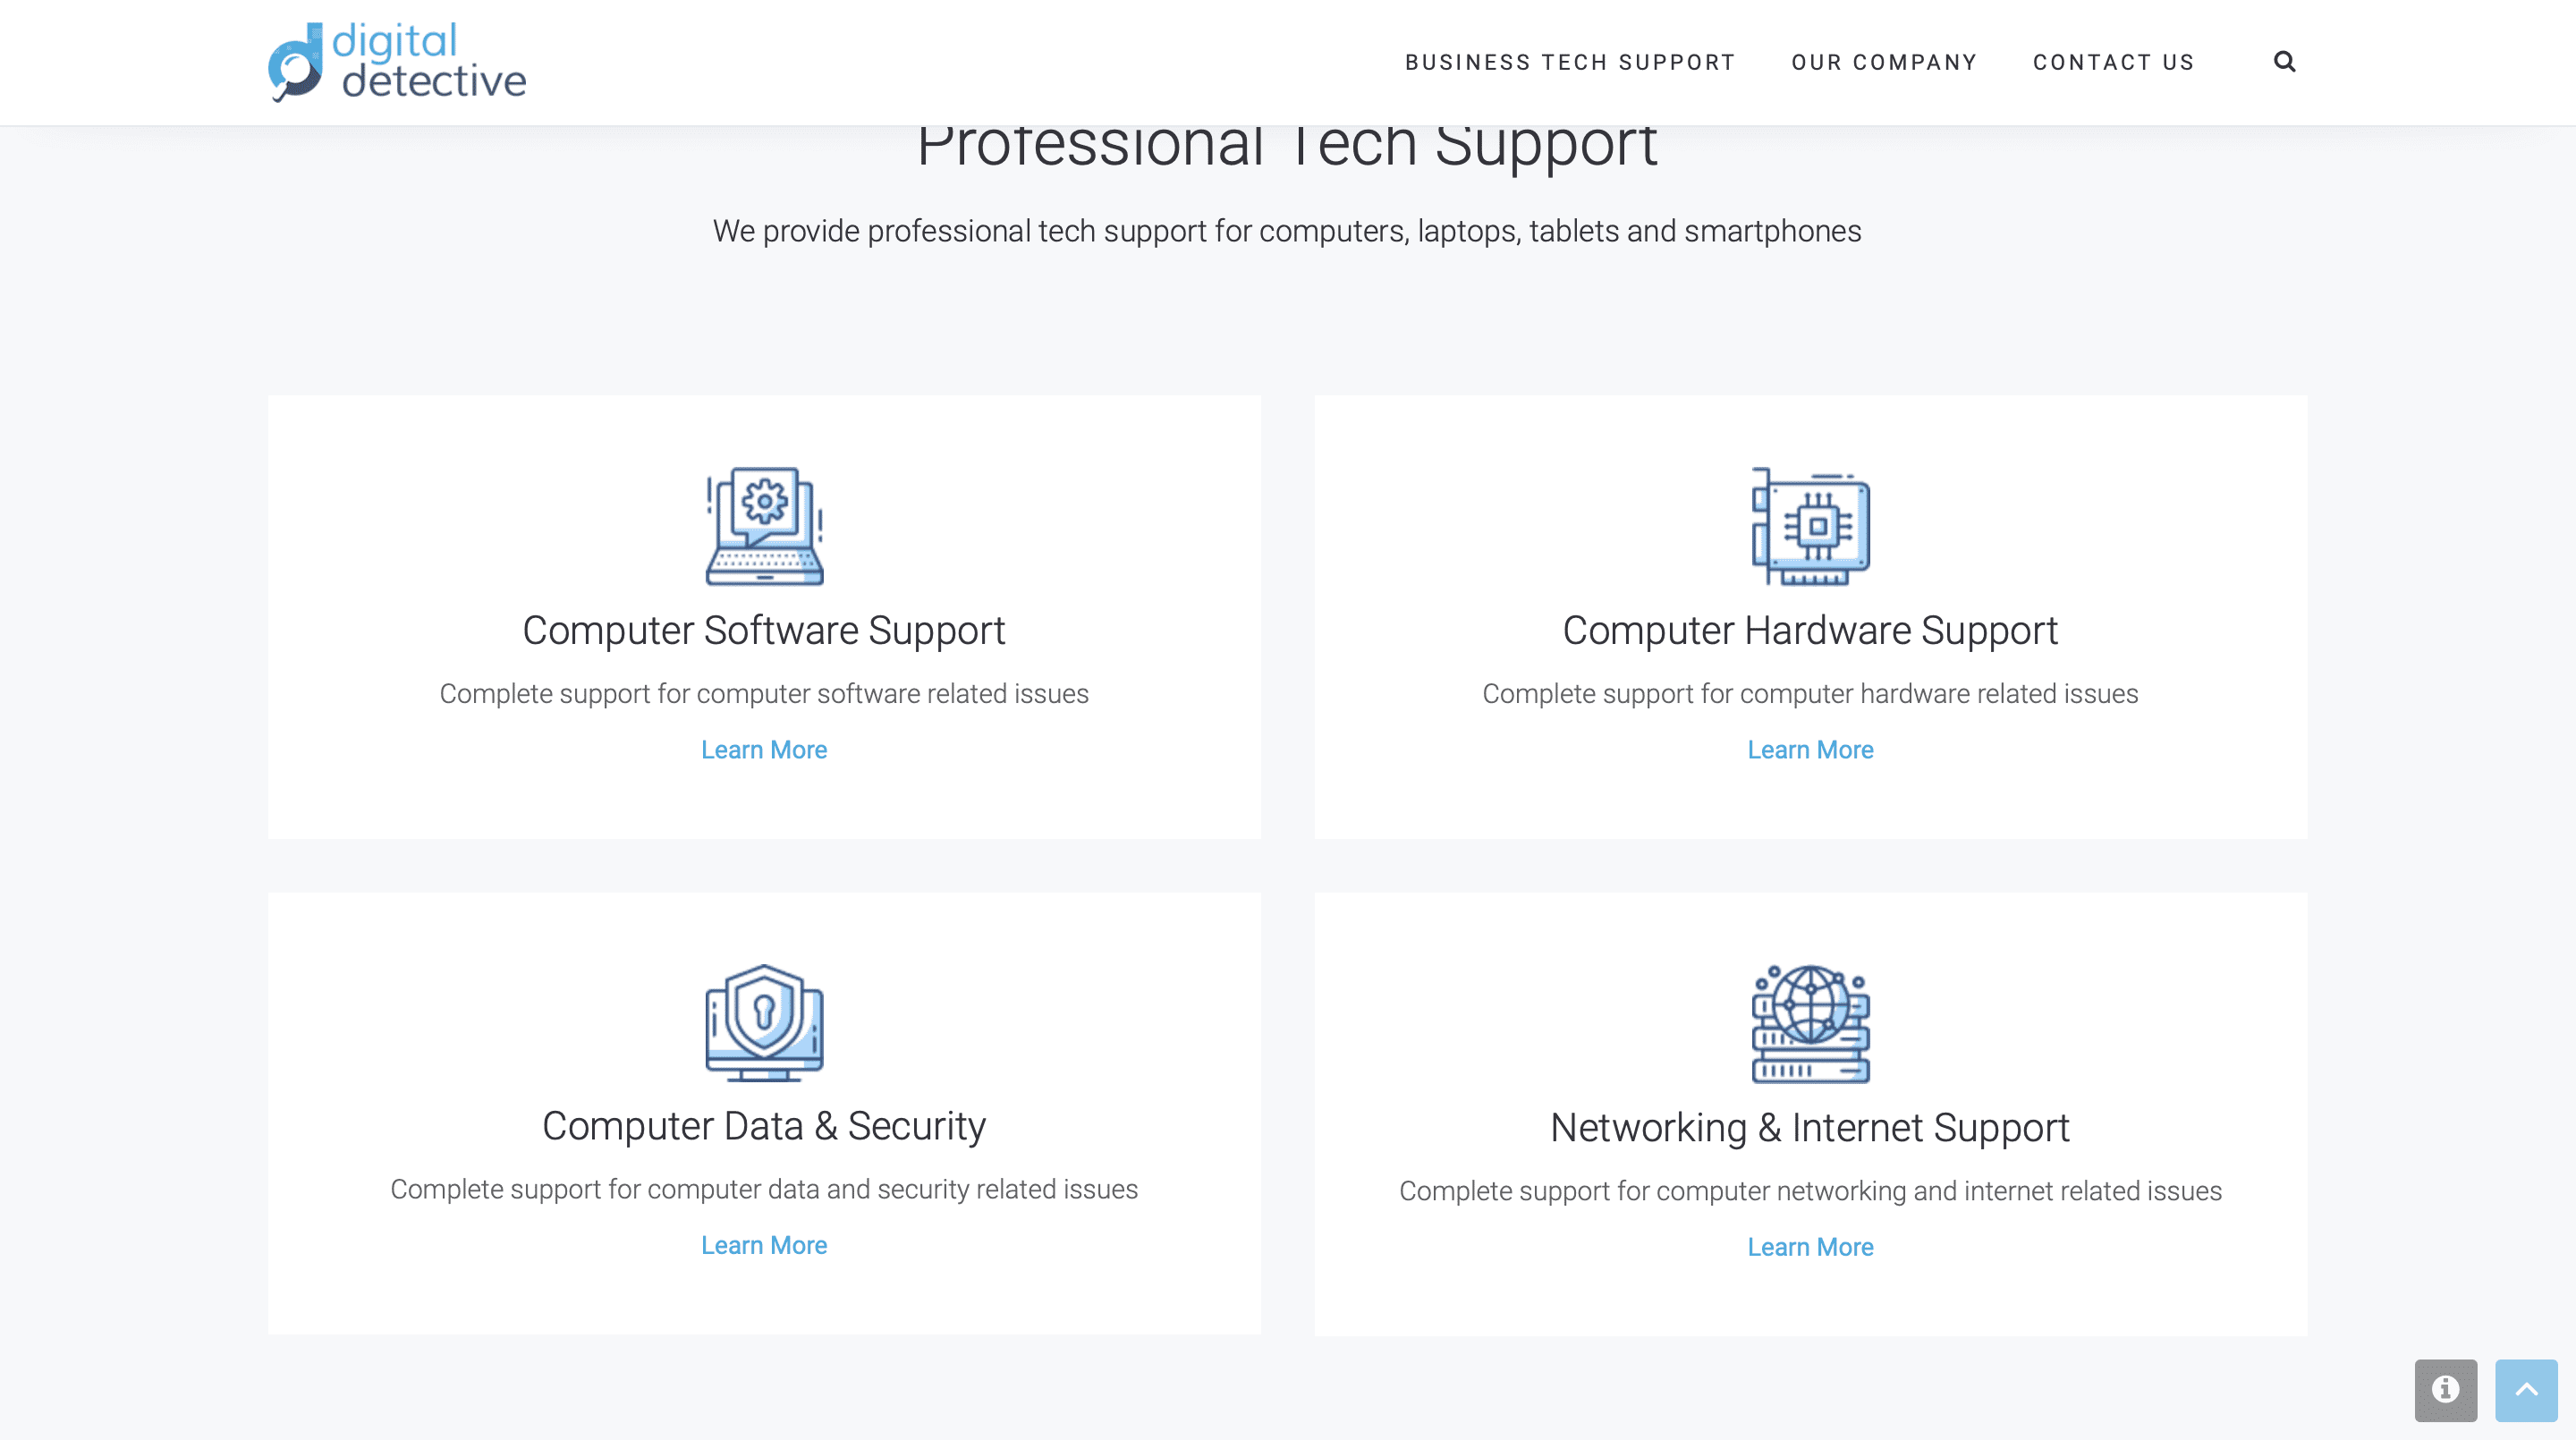Select the software support description text

pos(764,694)
